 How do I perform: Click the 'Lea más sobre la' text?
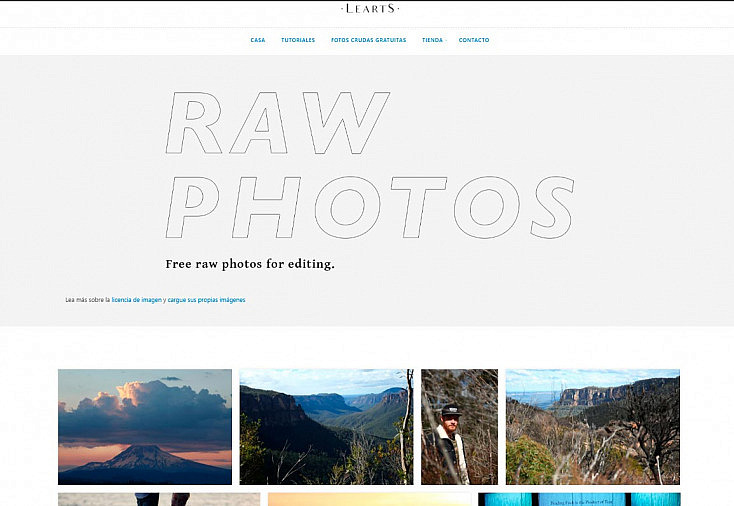click(x=88, y=300)
